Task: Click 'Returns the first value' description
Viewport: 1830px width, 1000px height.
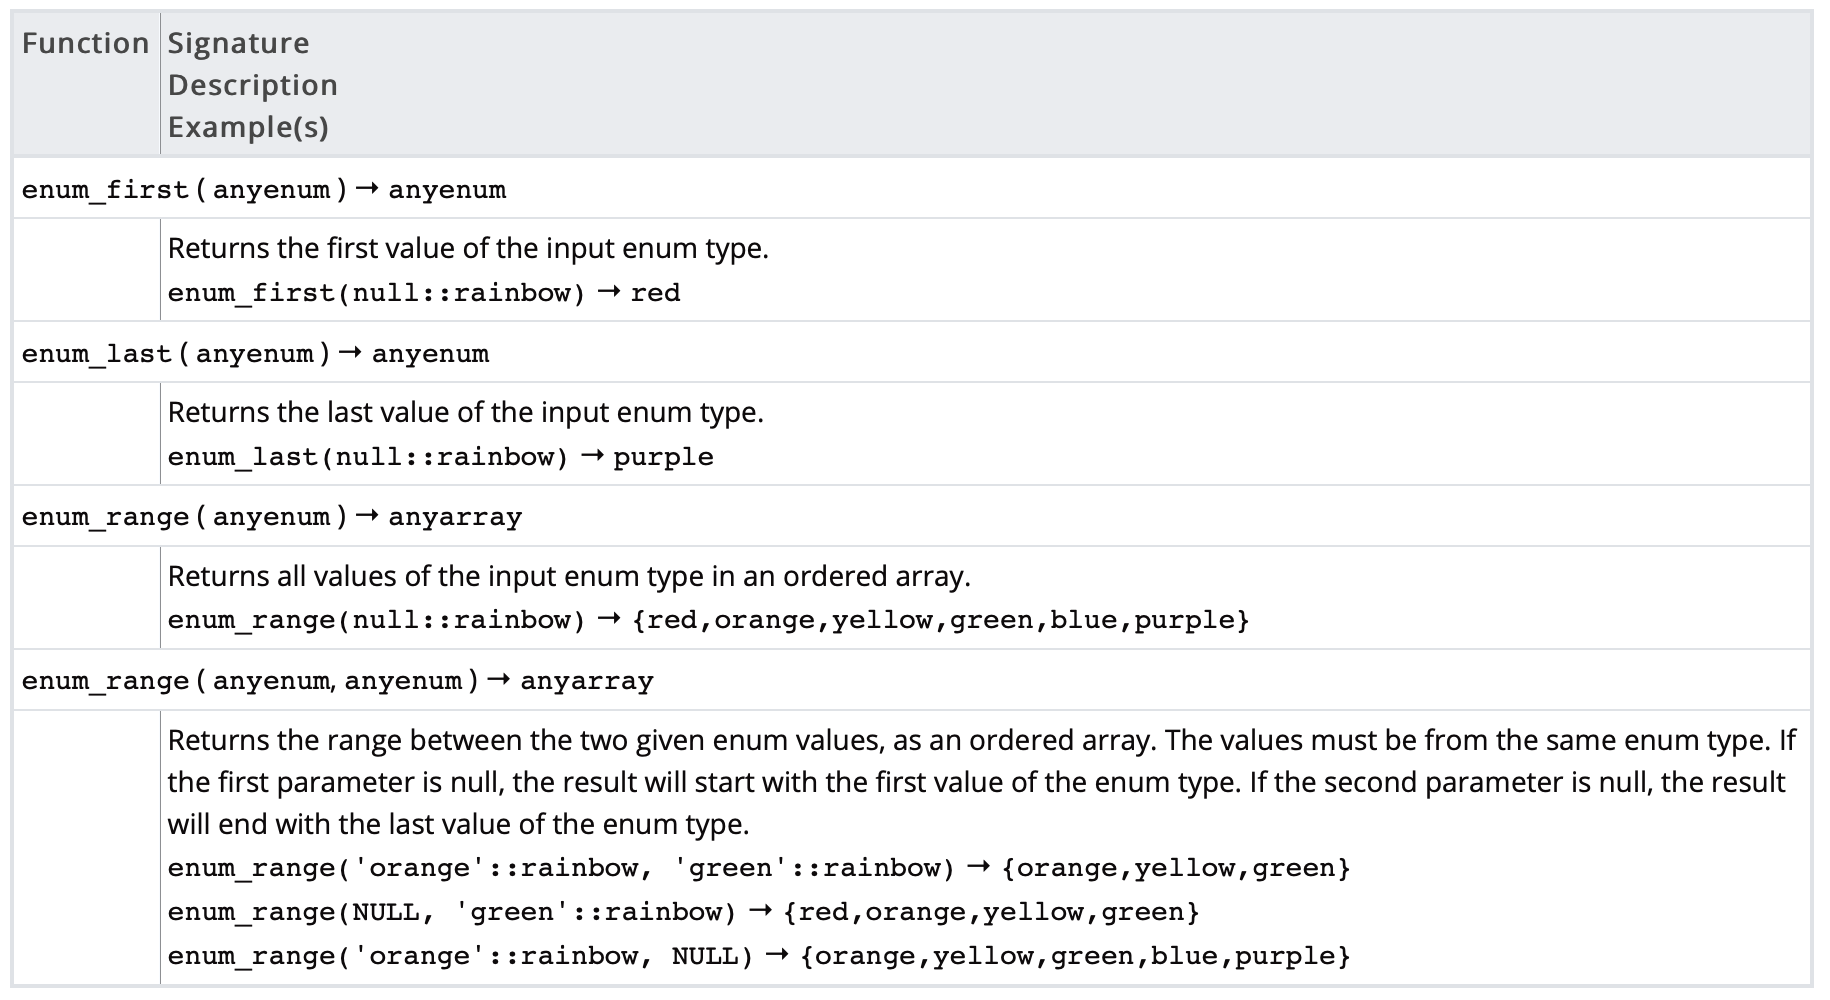Action: pyautogui.click(x=468, y=248)
